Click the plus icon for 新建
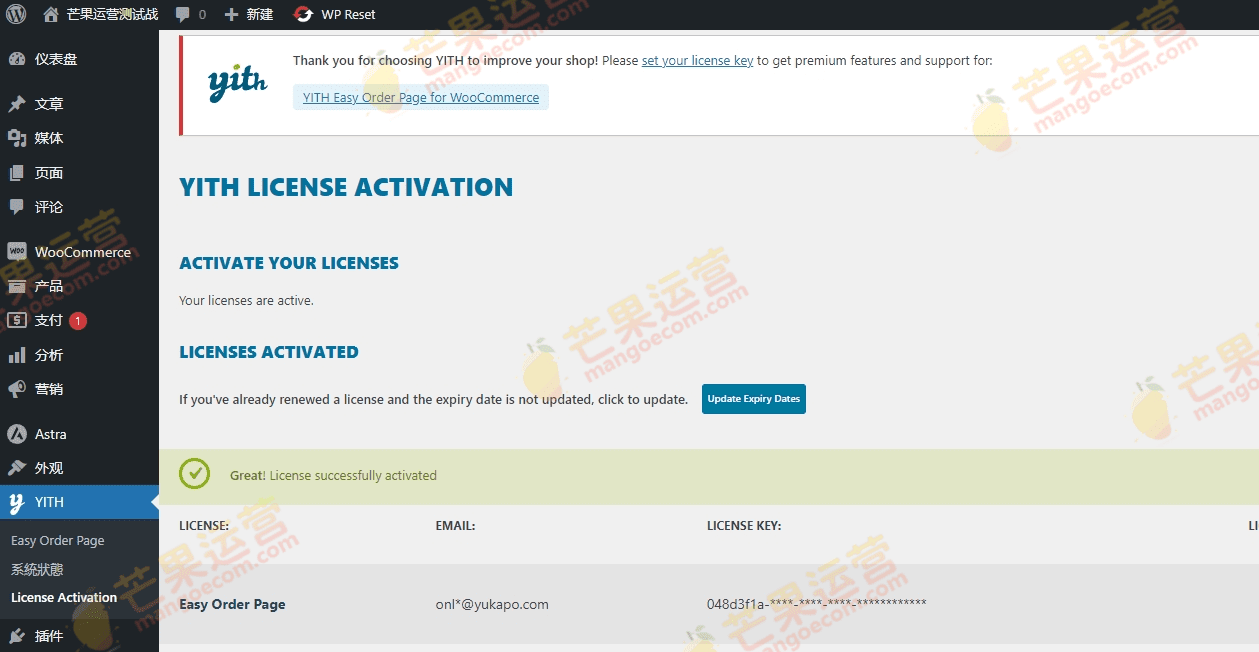Image resolution: width=1259 pixels, height=652 pixels. (232, 14)
